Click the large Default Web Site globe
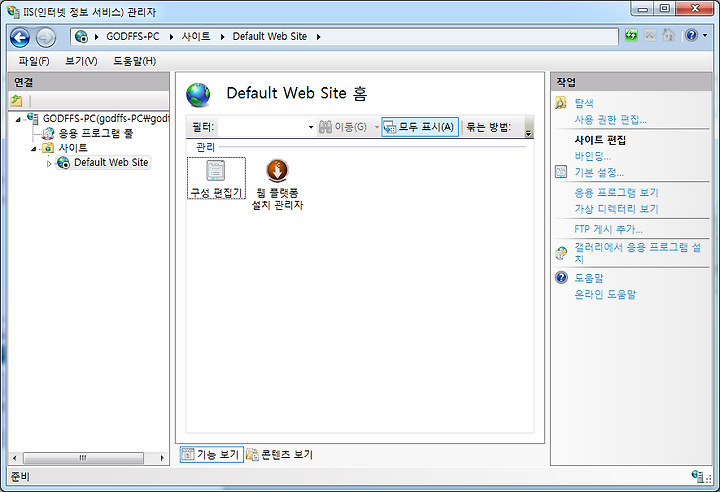This screenshot has height=492, width=720. pyautogui.click(x=198, y=95)
